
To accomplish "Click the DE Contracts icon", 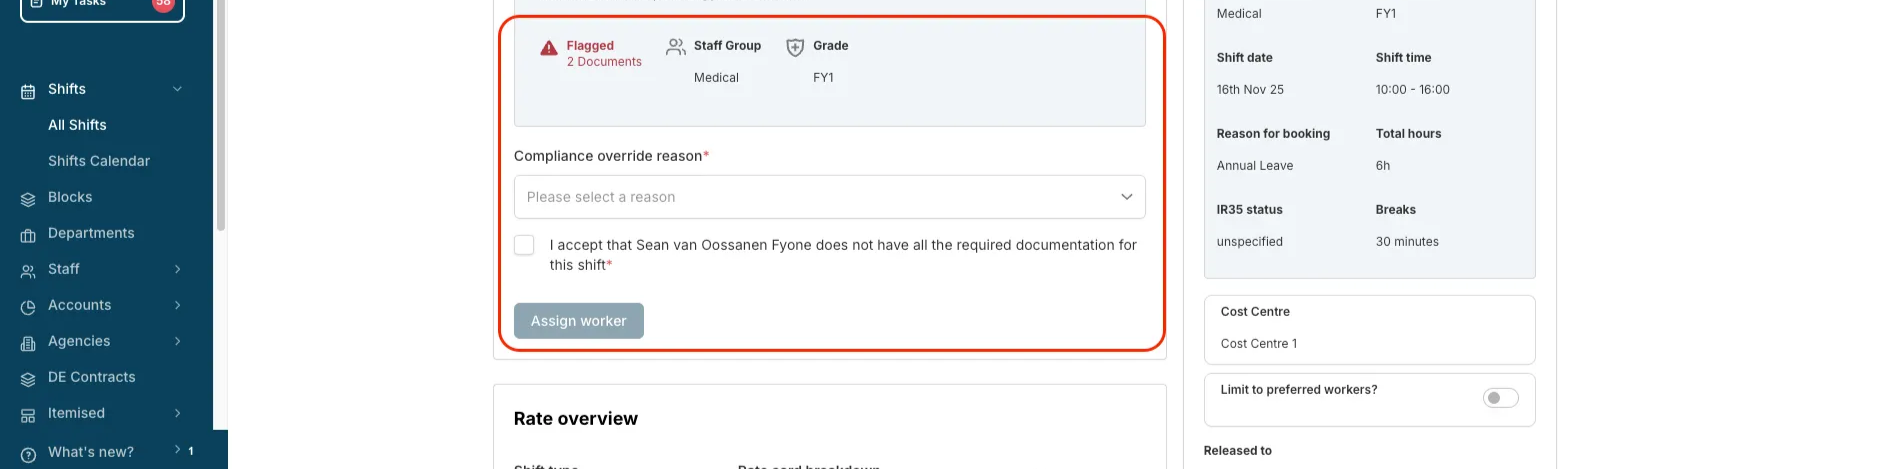I will tap(28, 378).
